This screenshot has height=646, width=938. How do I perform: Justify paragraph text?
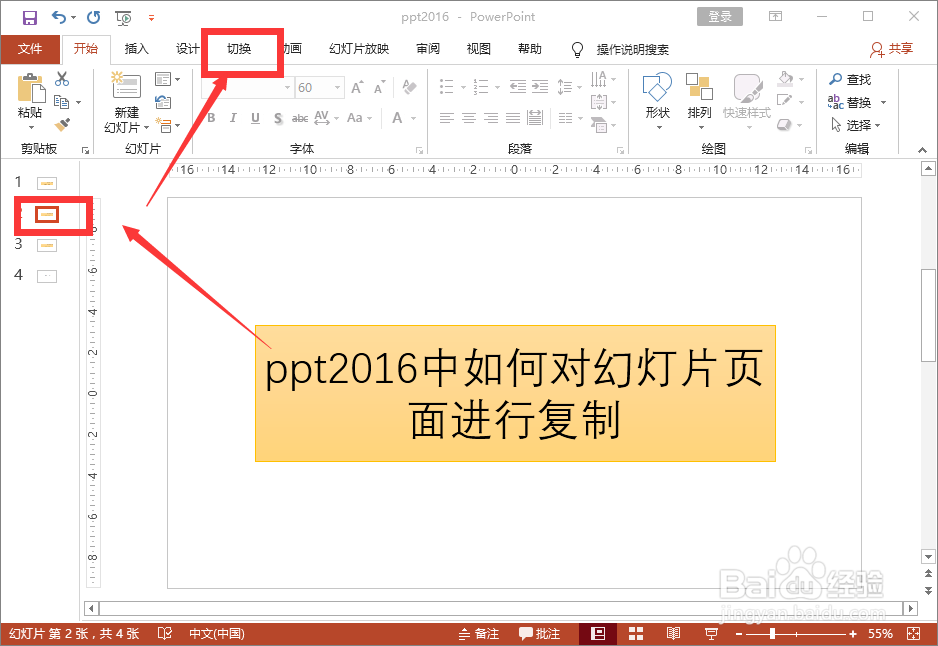pos(513,118)
